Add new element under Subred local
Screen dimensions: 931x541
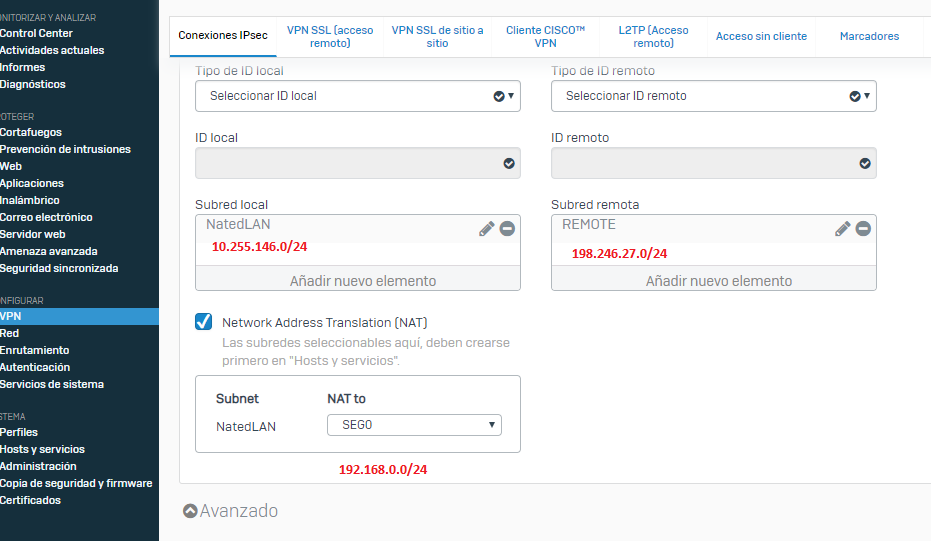pyautogui.click(x=357, y=280)
